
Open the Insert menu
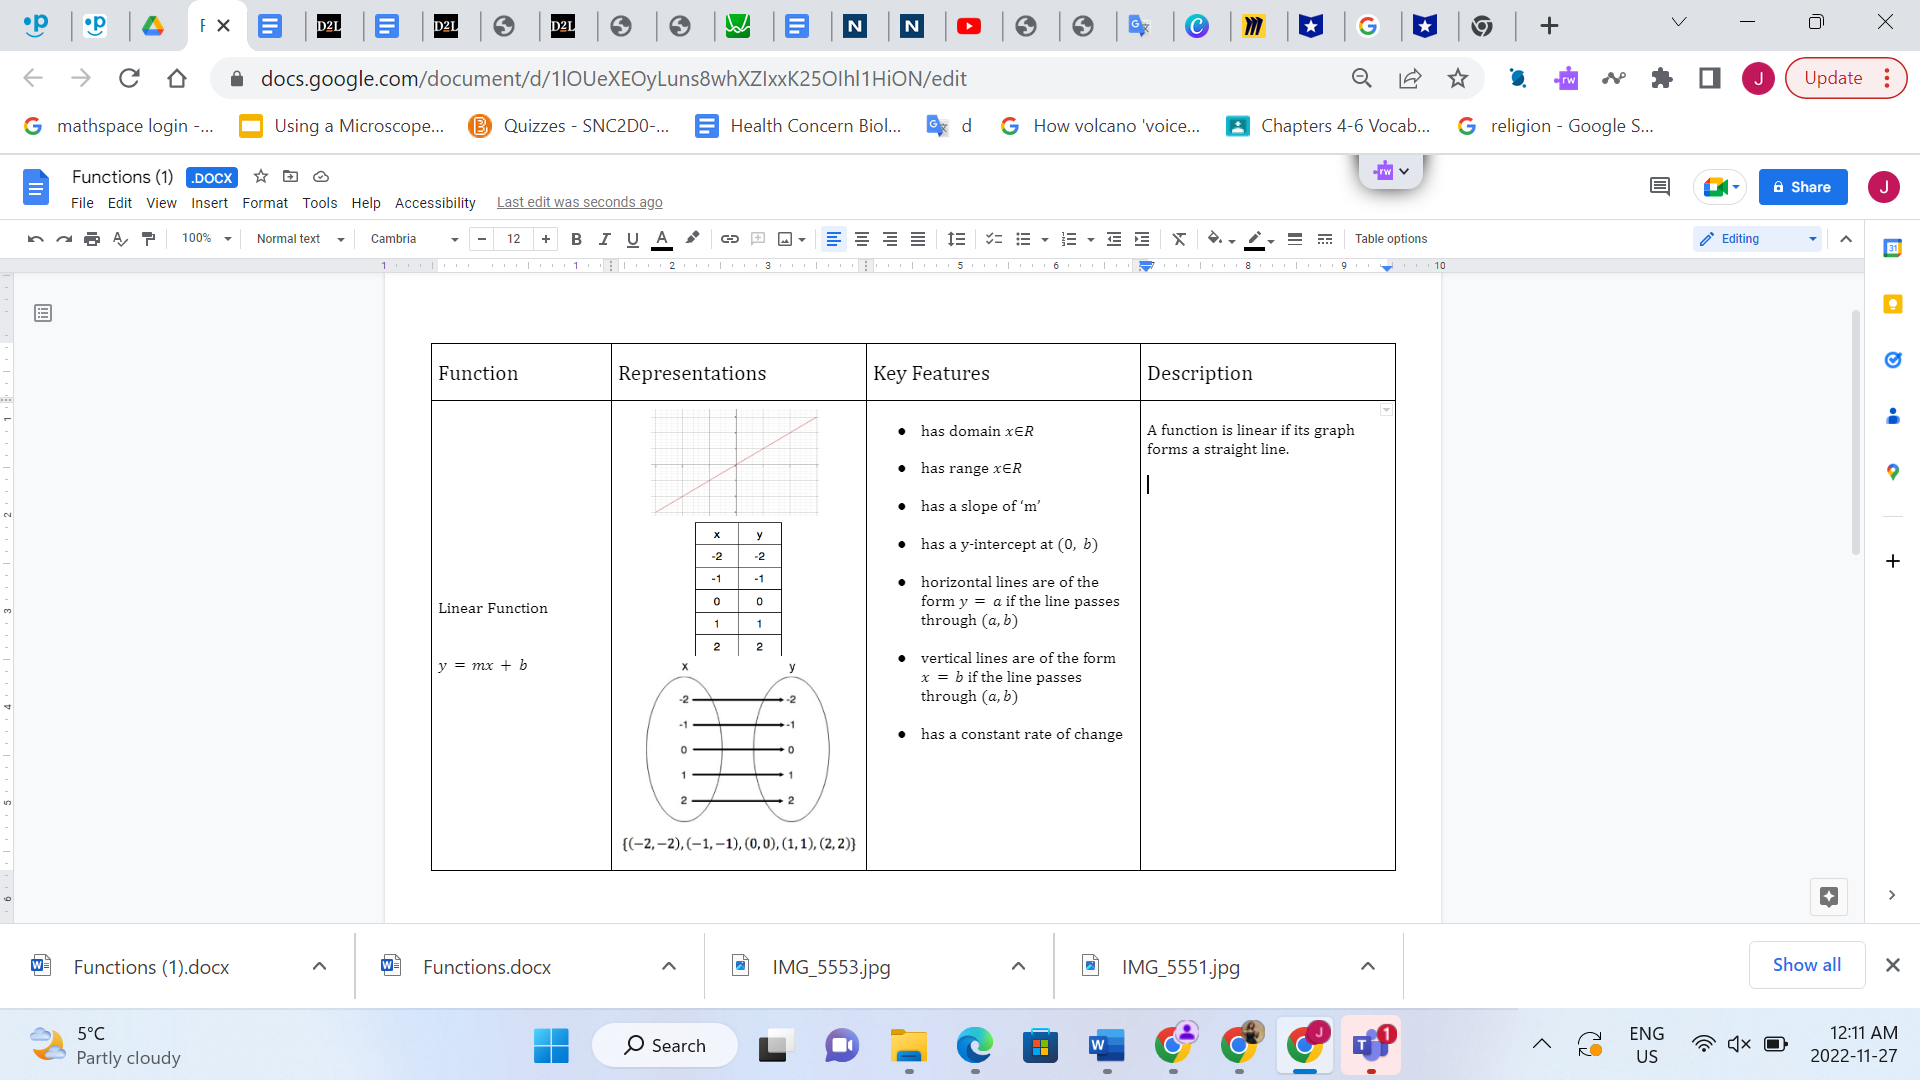[209, 202]
